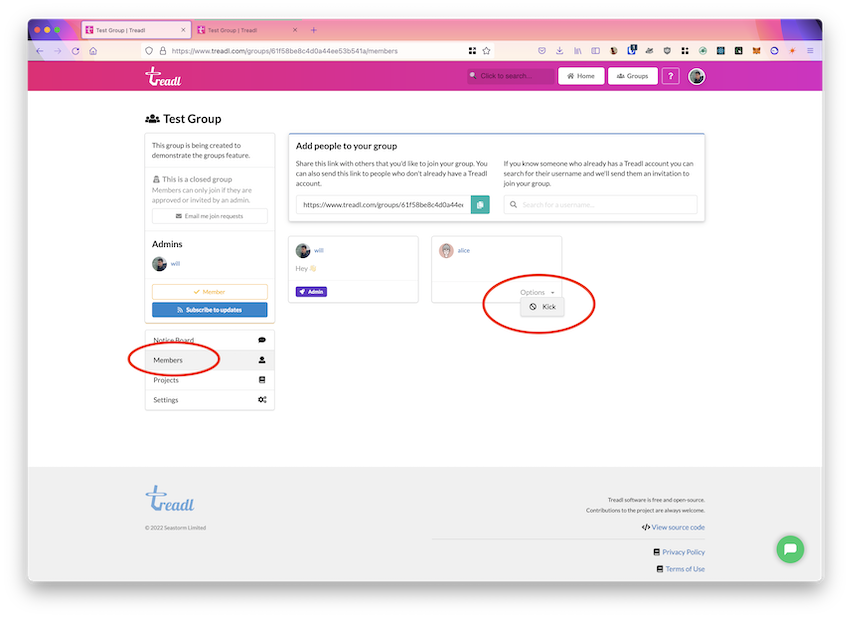Screen dimensions: 850x618
Task: Click will's avatar in the Admins section
Action: [159, 264]
